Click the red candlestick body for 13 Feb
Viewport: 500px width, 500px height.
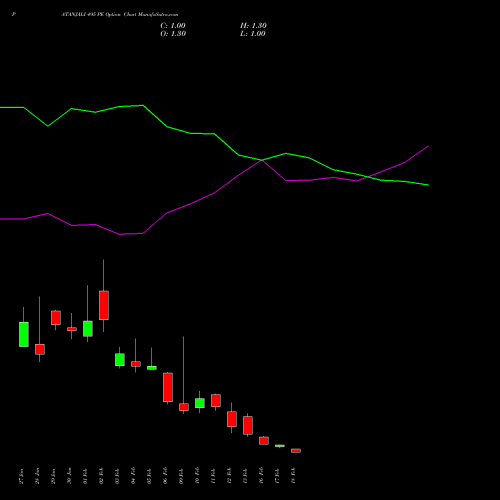pyautogui.click(x=248, y=425)
